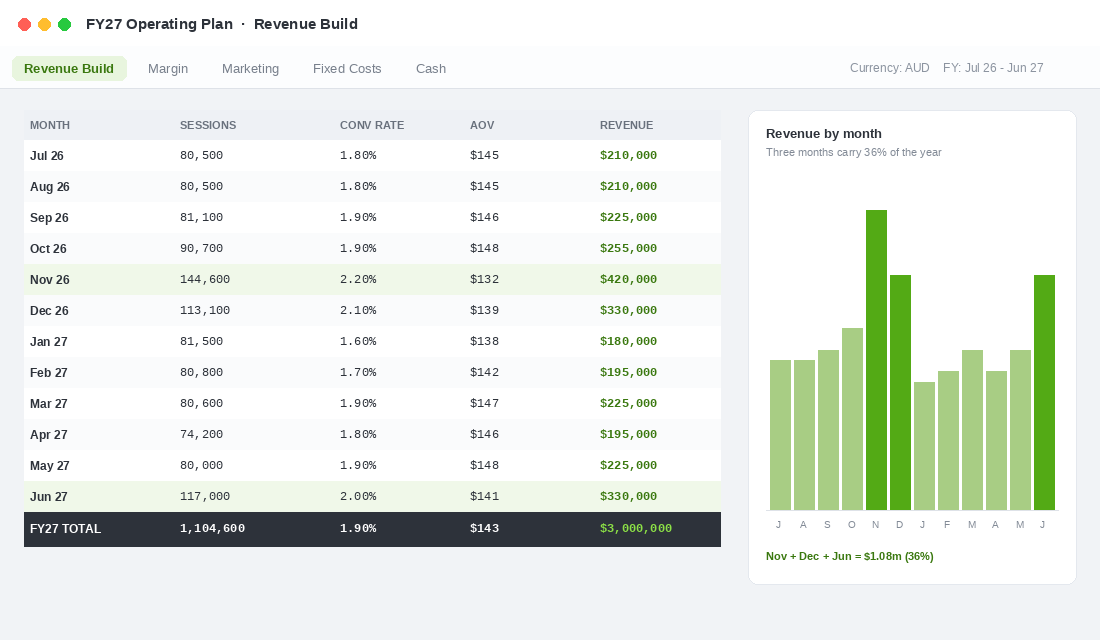Open the Marketing tab
Image resolution: width=1100 pixels, height=640 pixels.
pyautogui.click(x=250, y=69)
